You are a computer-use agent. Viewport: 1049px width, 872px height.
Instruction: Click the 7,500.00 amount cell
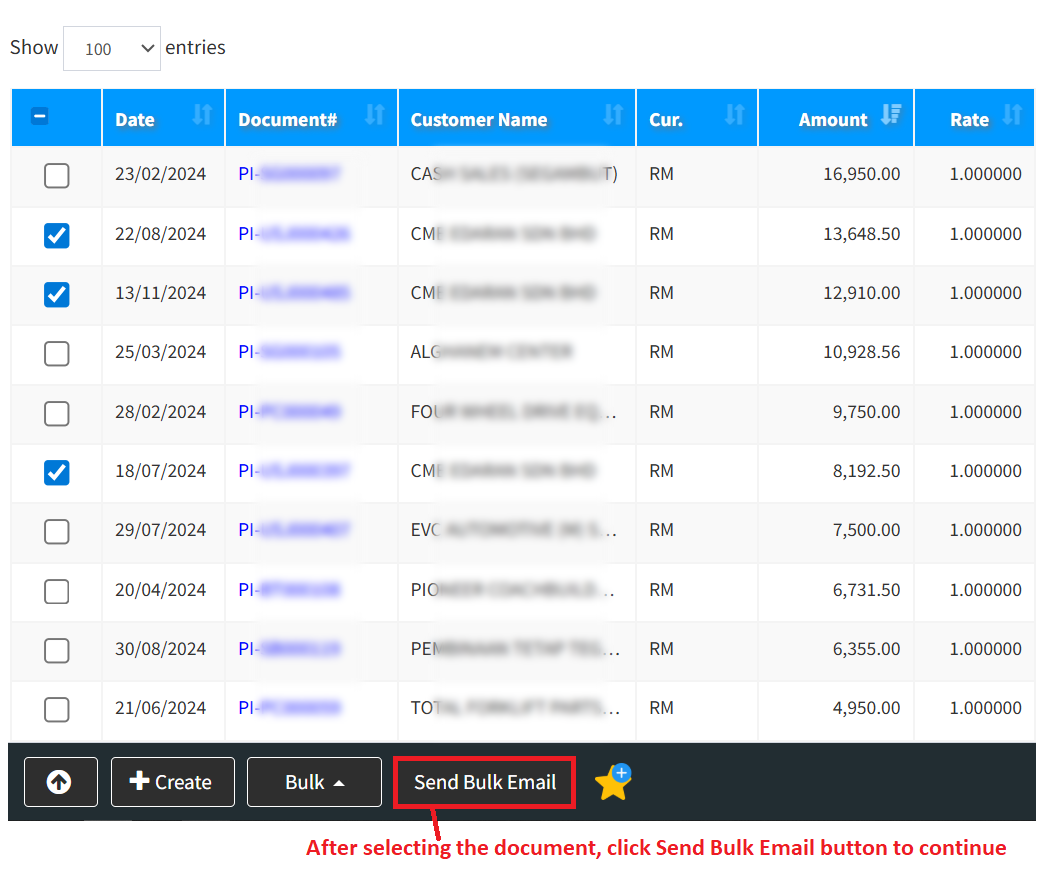pos(866,530)
